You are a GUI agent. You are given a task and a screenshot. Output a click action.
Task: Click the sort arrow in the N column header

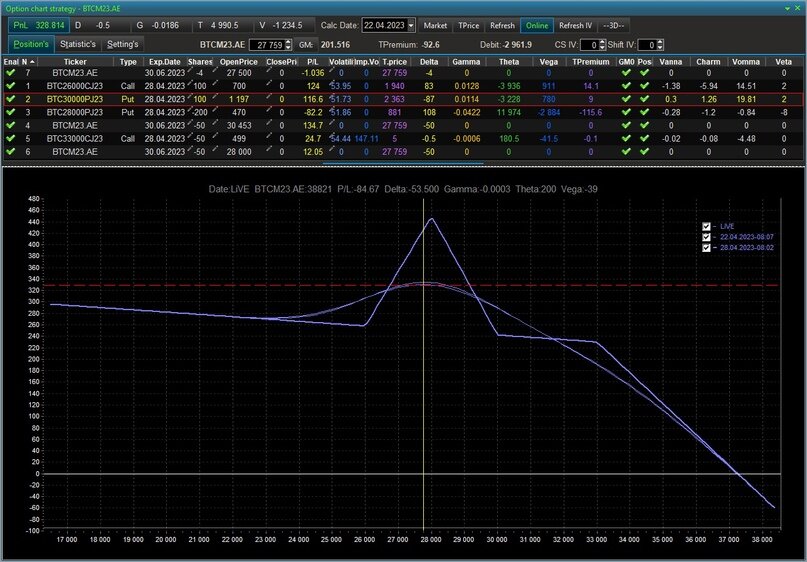click(33, 61)
